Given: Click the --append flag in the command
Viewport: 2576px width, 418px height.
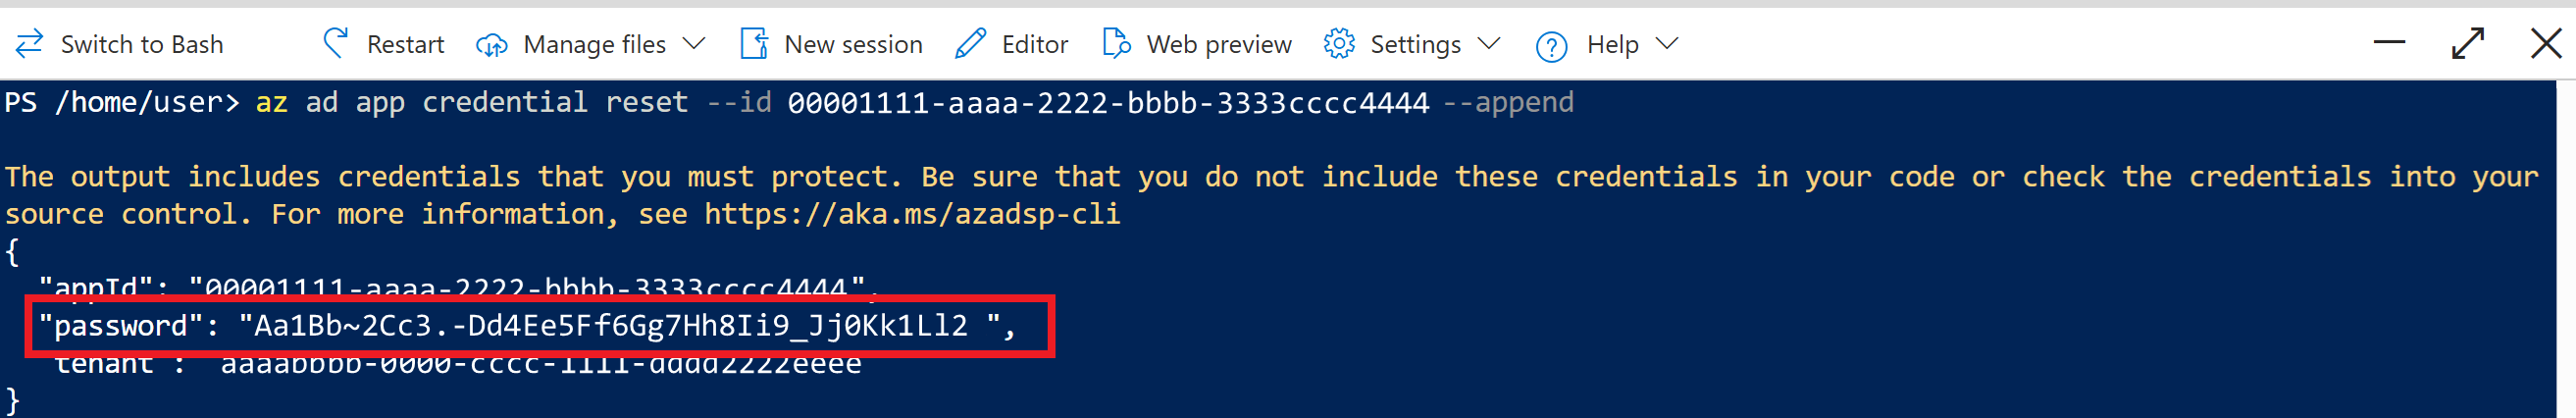Looking at the screenshot, I should pos(1508,102).
